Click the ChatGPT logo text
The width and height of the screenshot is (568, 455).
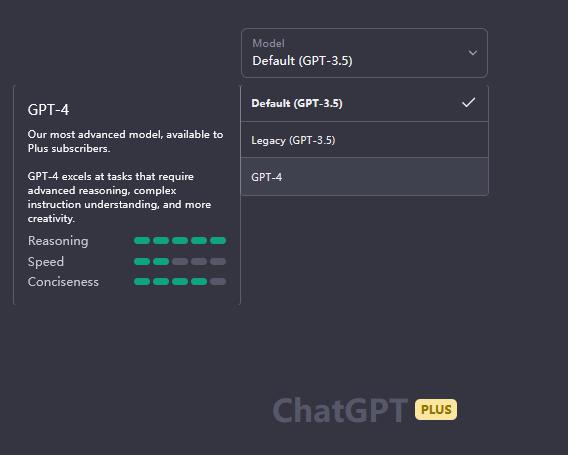(340, 410)
